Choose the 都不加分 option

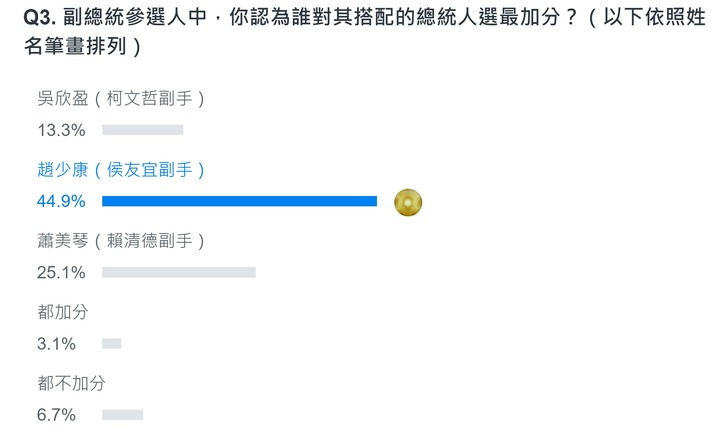[71, 383]
